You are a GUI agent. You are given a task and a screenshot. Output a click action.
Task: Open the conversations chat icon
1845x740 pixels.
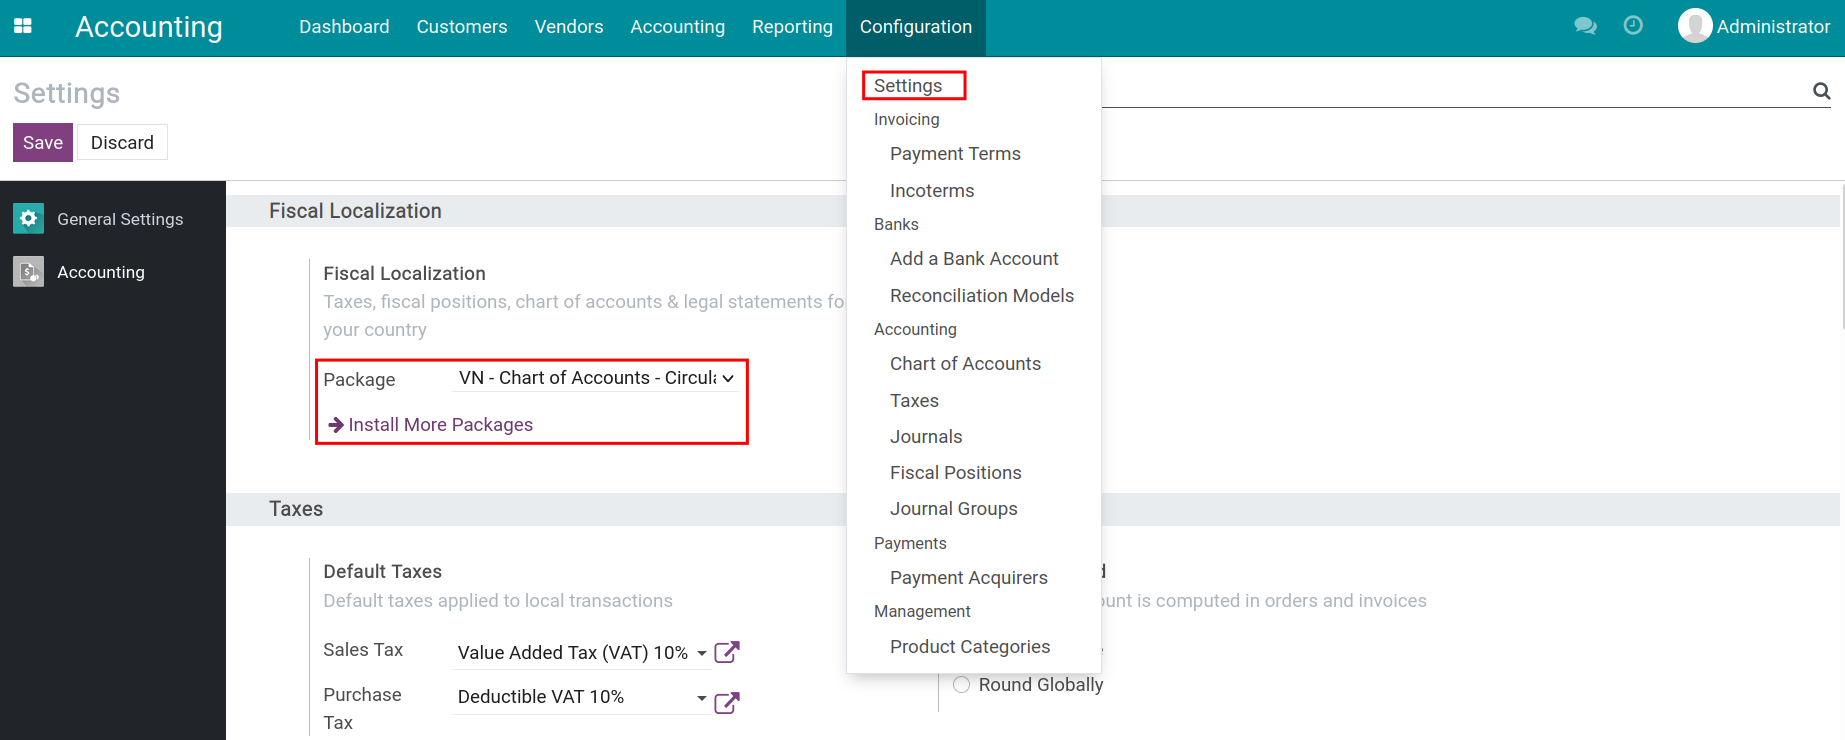(1585, 26)
